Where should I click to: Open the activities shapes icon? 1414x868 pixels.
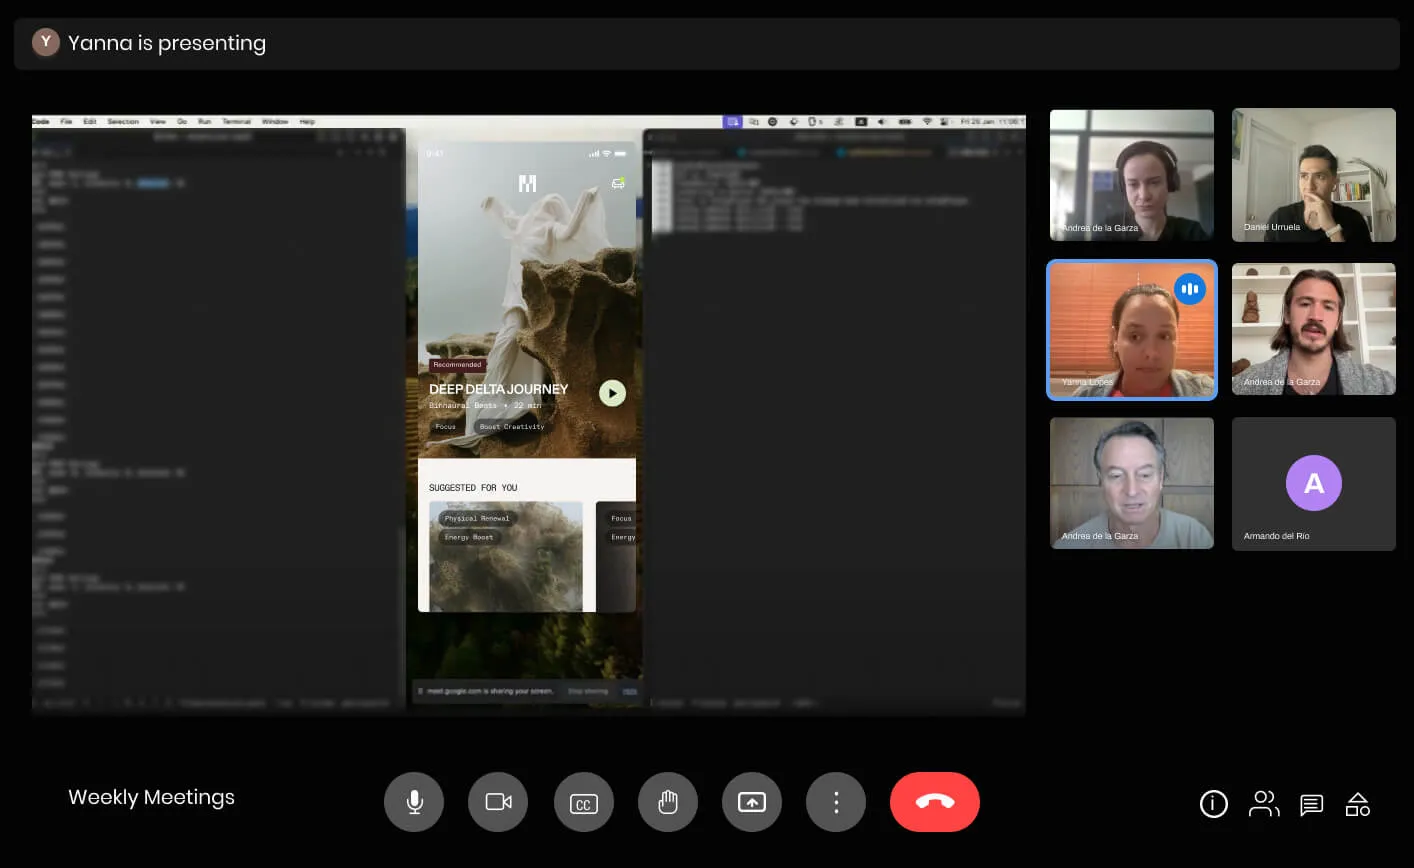click(1358, 804)
